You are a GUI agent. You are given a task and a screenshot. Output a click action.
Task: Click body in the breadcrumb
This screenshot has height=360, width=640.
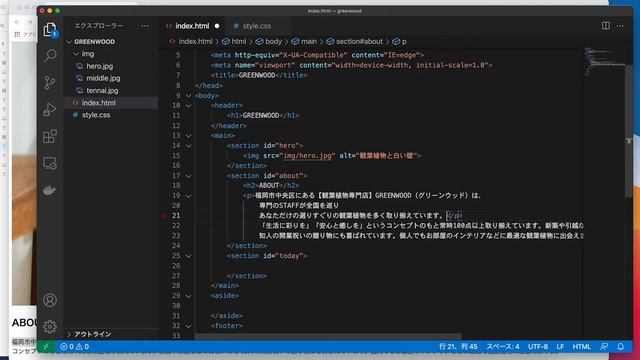tap(269, 41)
